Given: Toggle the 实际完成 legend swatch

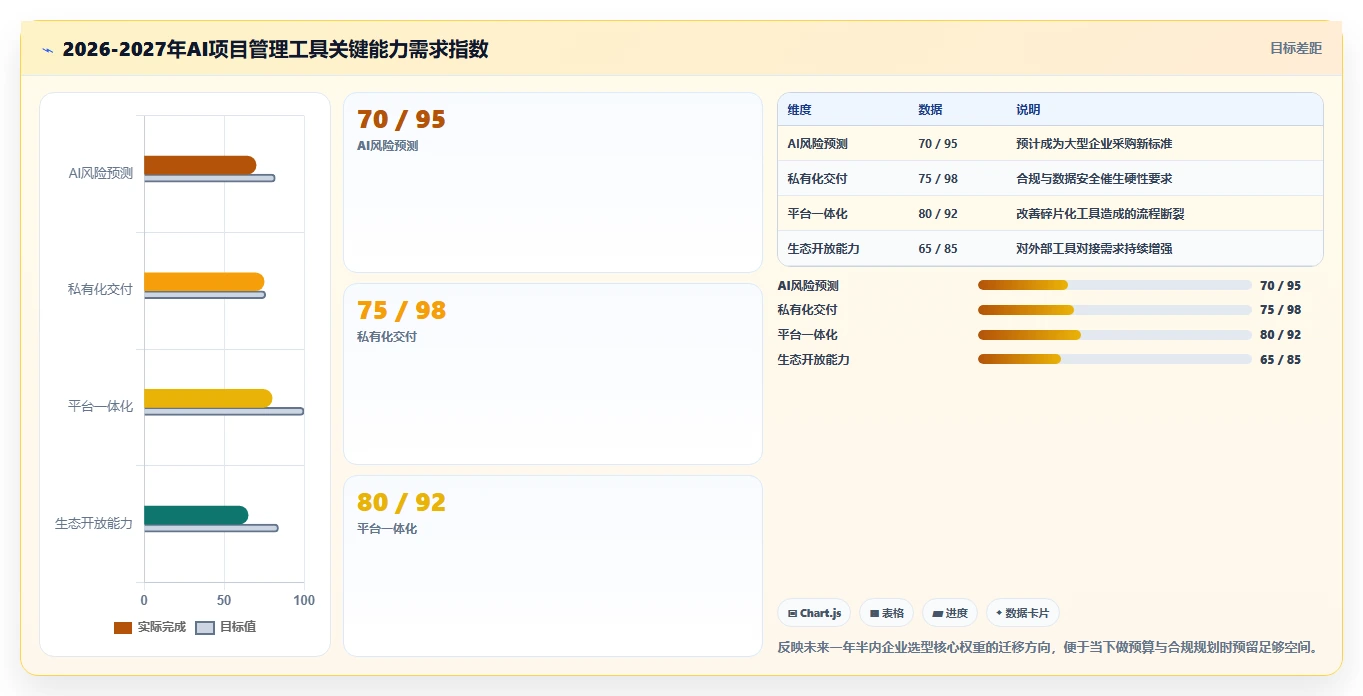Looking at the screenshot, I should click(x=123, y=628).
